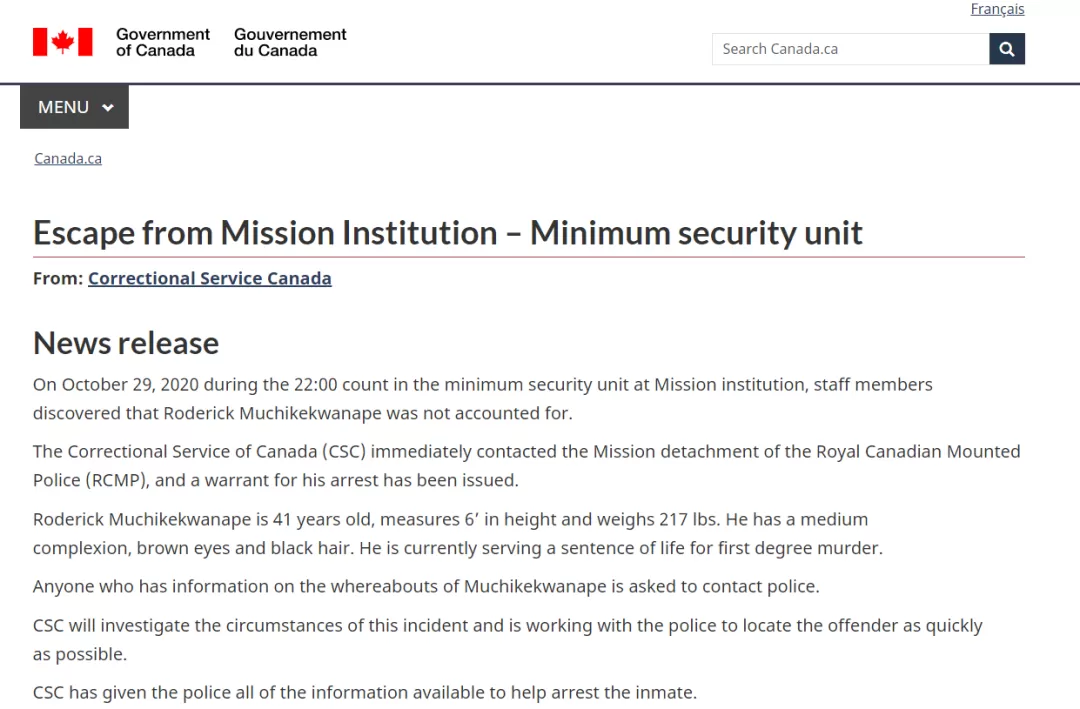The image size is (1080, 709).
Task: Click the Government of Canada wordmark
Action: point(163,42)
